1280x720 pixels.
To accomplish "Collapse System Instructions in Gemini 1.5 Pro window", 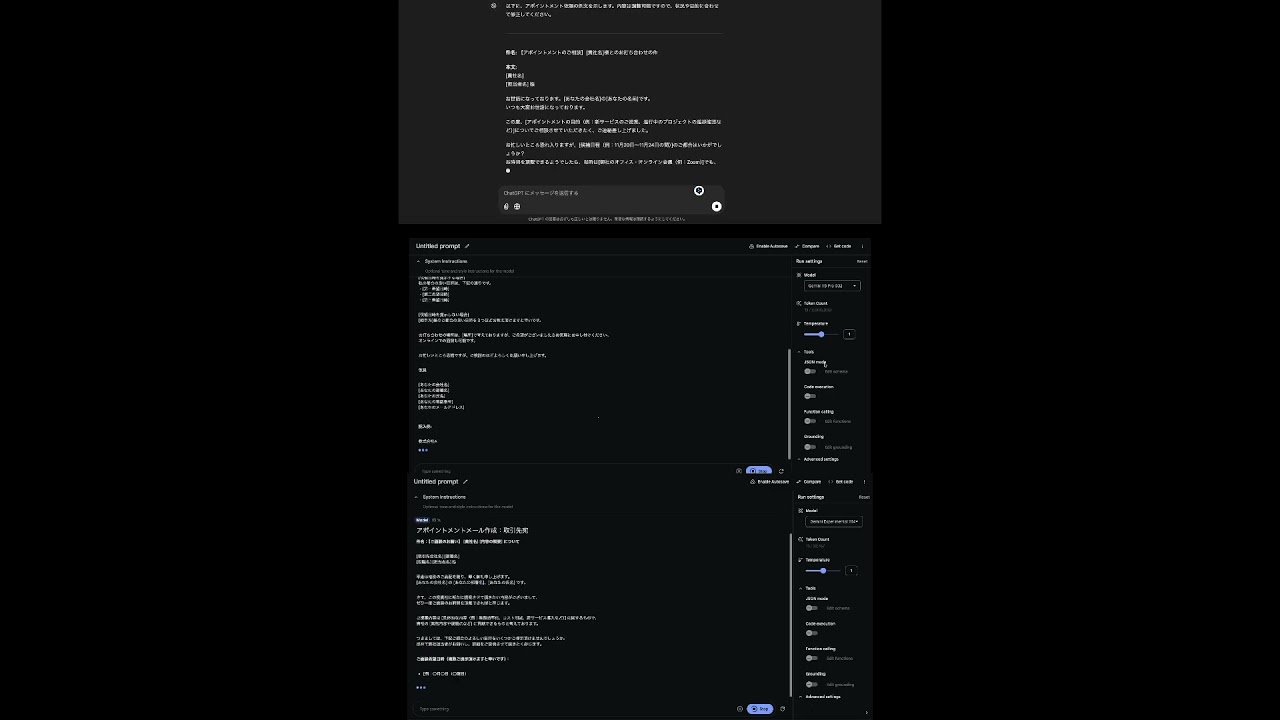I will [418, 261].
